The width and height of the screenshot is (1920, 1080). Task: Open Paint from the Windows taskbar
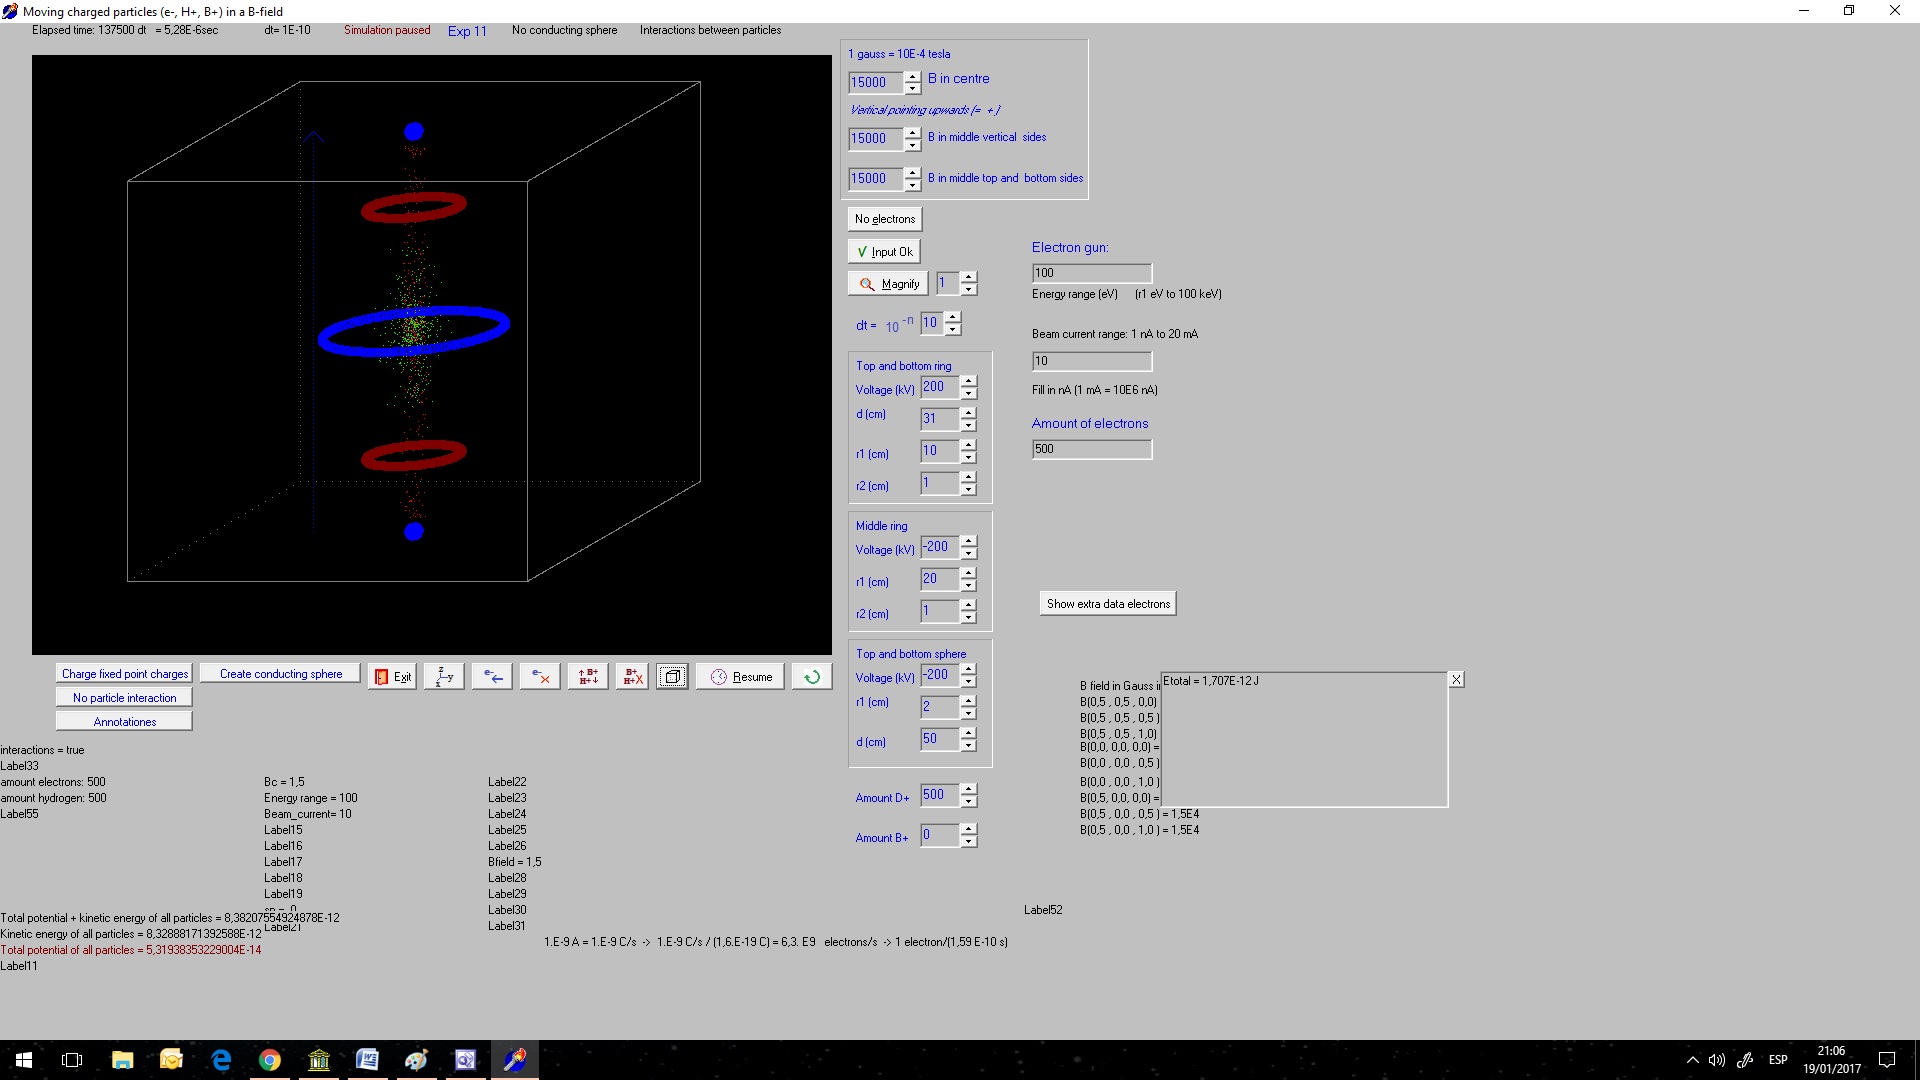coord(416,1060)
